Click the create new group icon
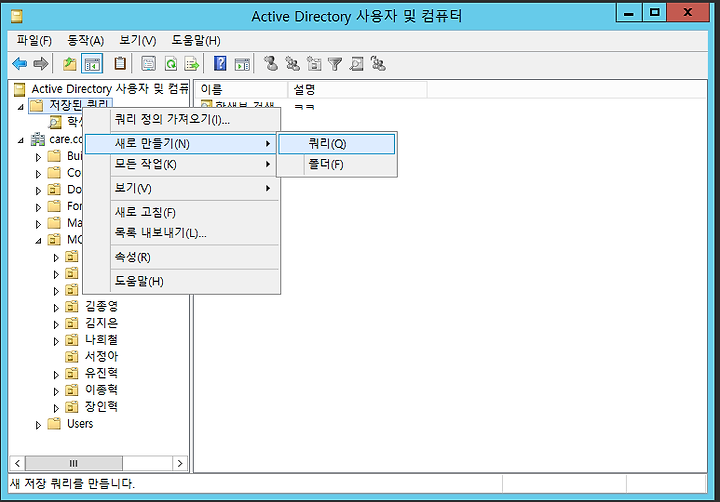 [x=292, y=63]
